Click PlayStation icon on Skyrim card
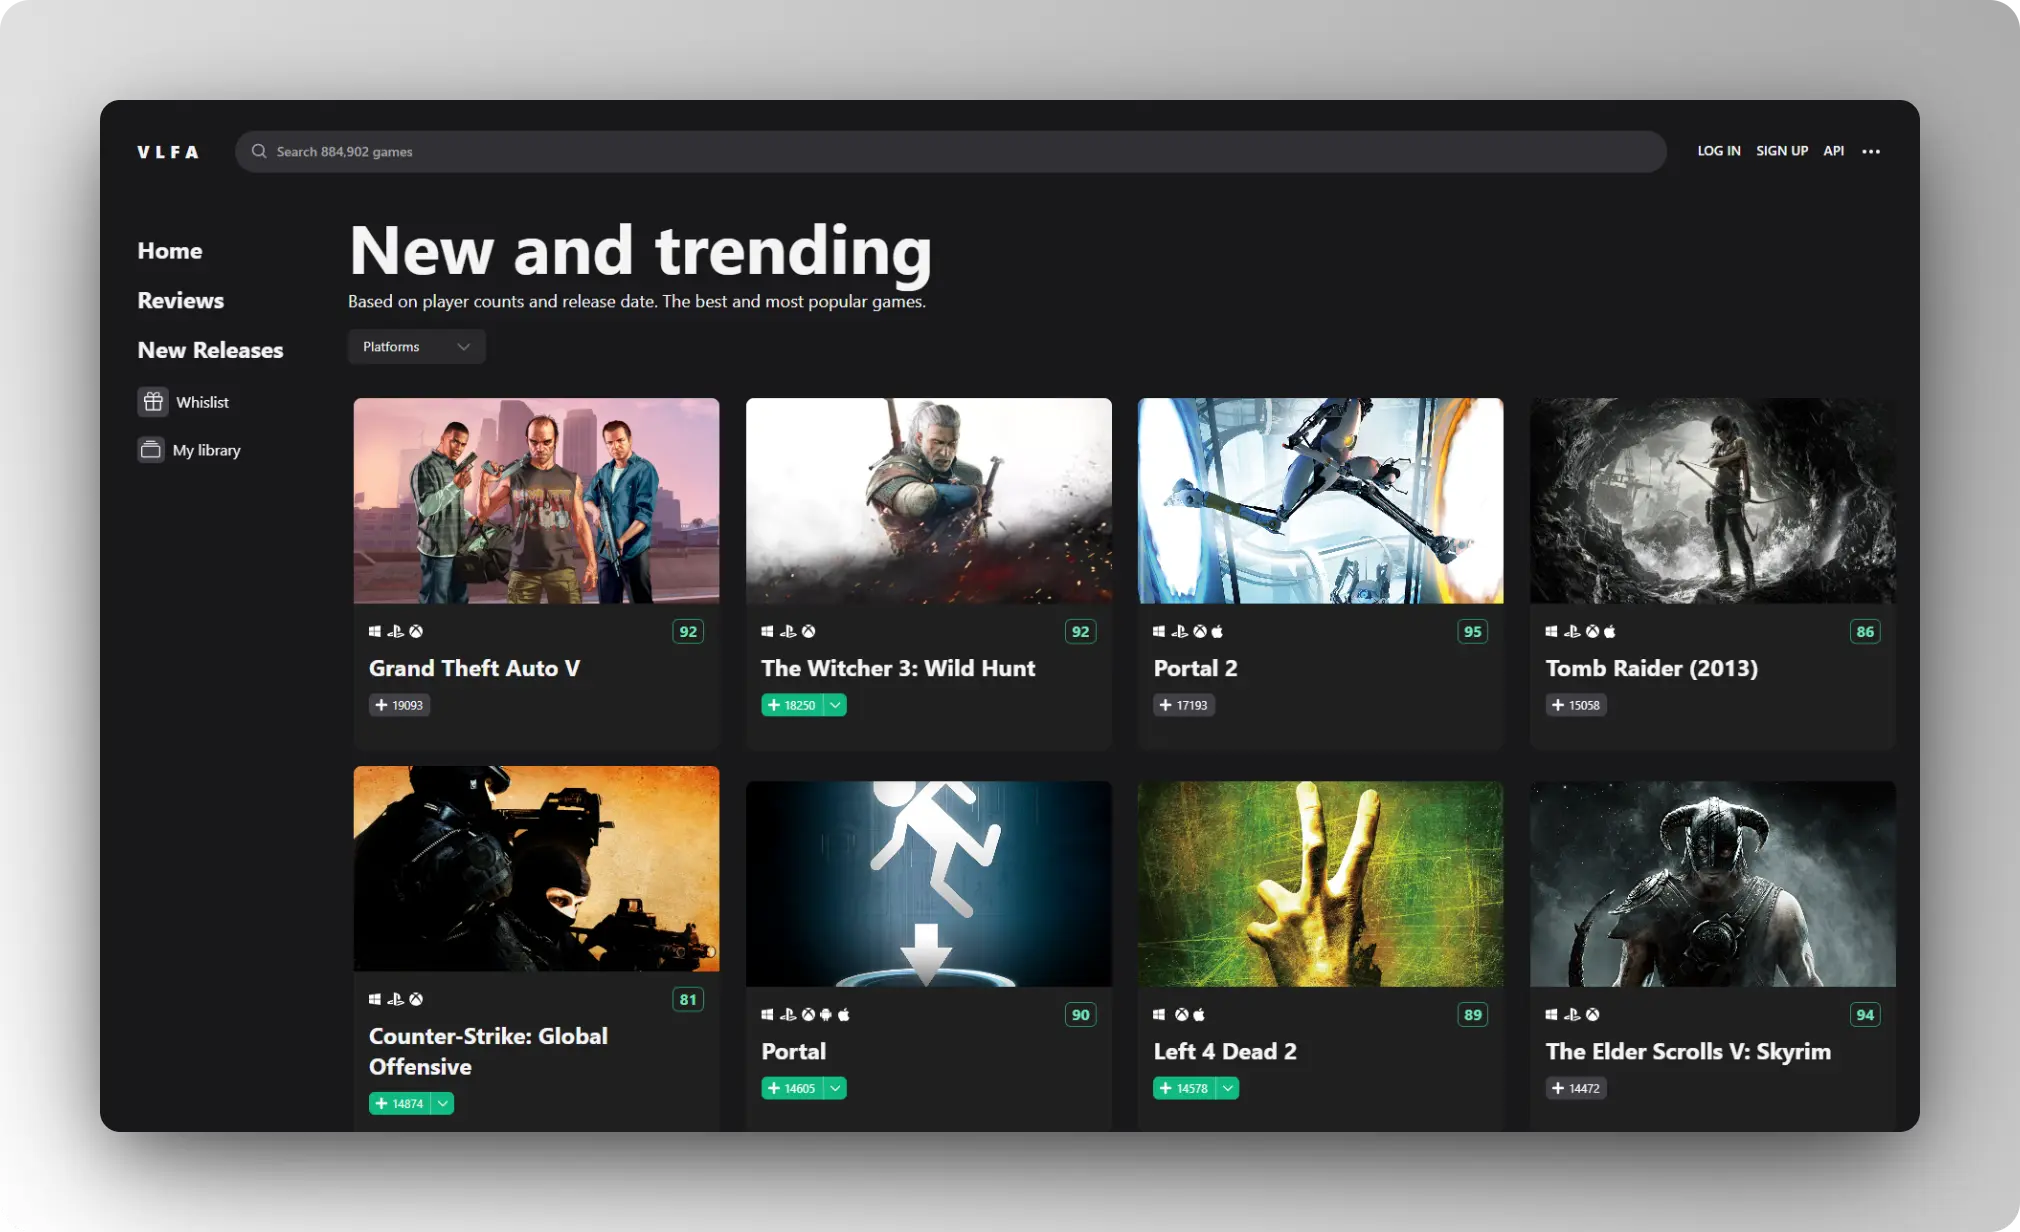2020x1232 pixels. pyautogui.click(x=1572, y=1014)
